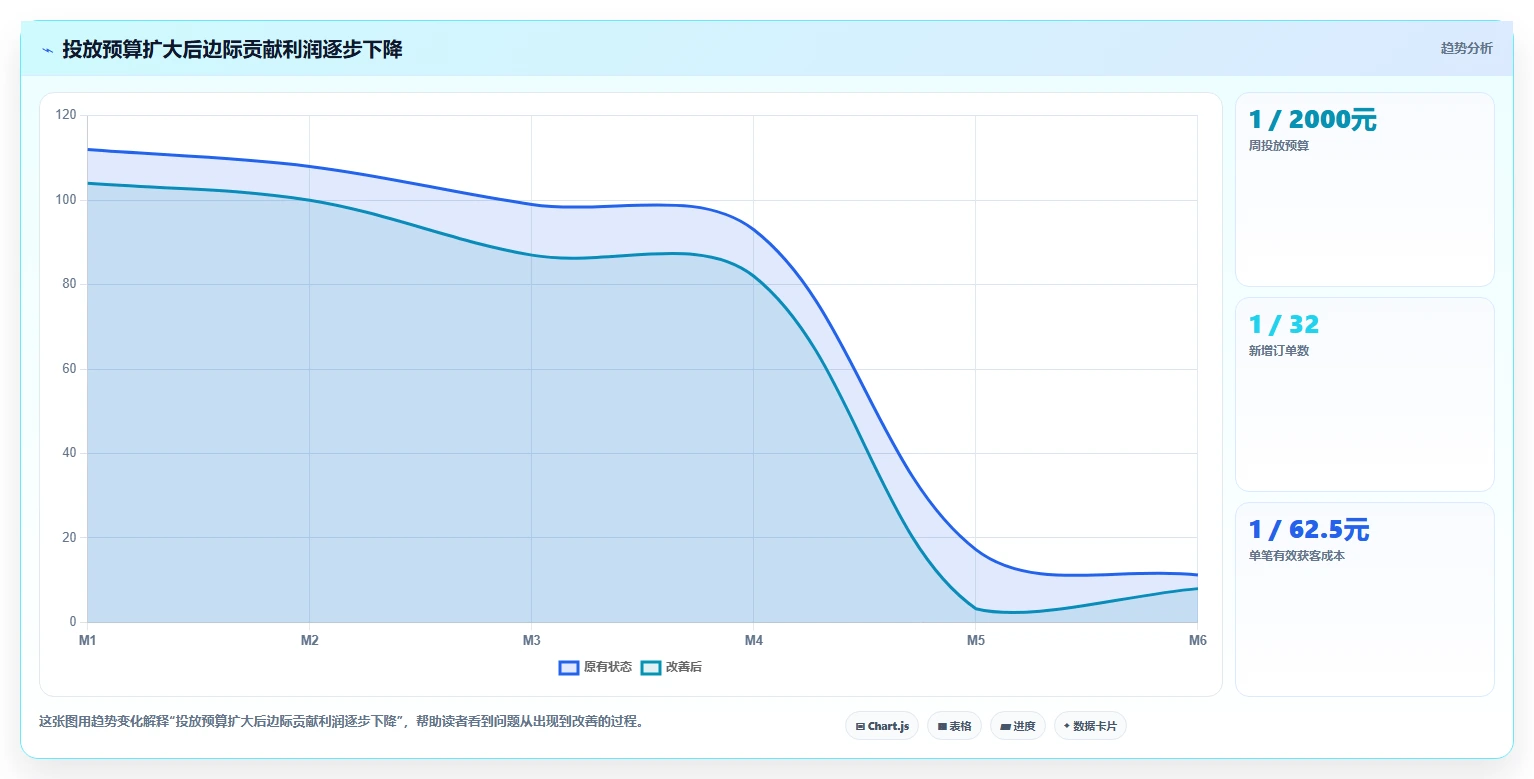
Task: Click the M3 x-axis label
Action: [531, 640]
